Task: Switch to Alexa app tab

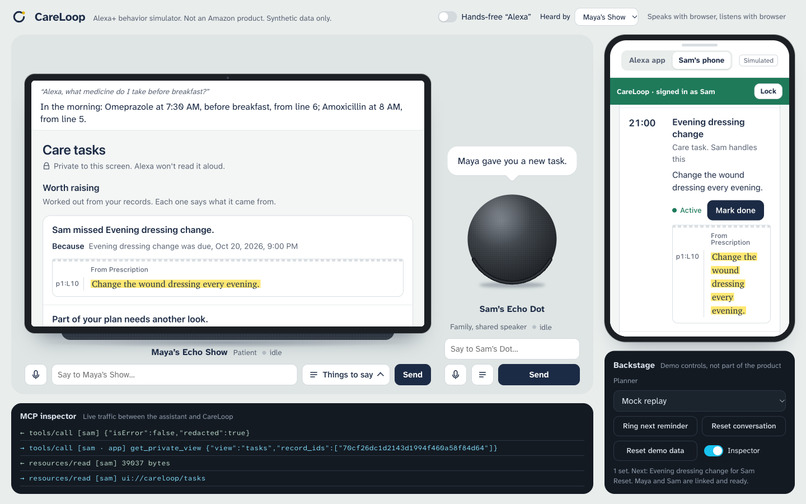Action: (647, 60)
